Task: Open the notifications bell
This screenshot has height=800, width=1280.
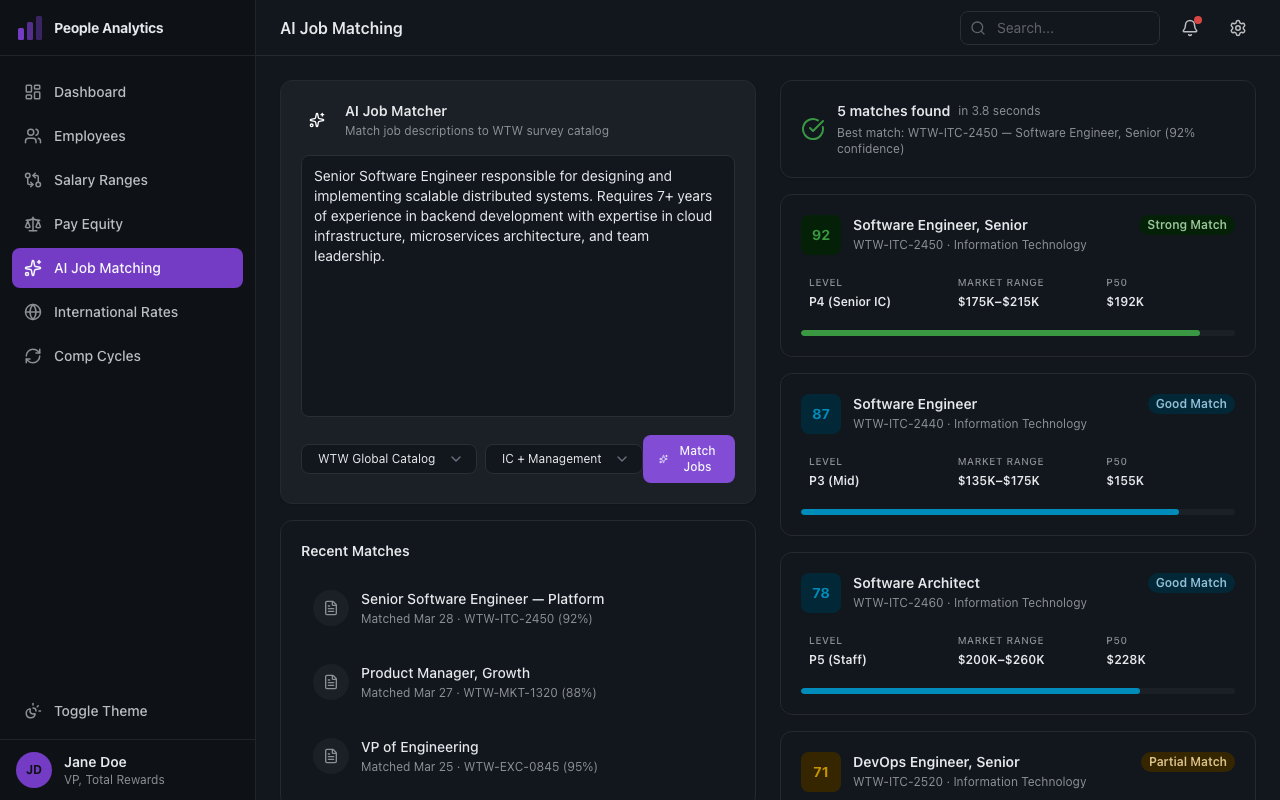Action: click(1189, 28)
